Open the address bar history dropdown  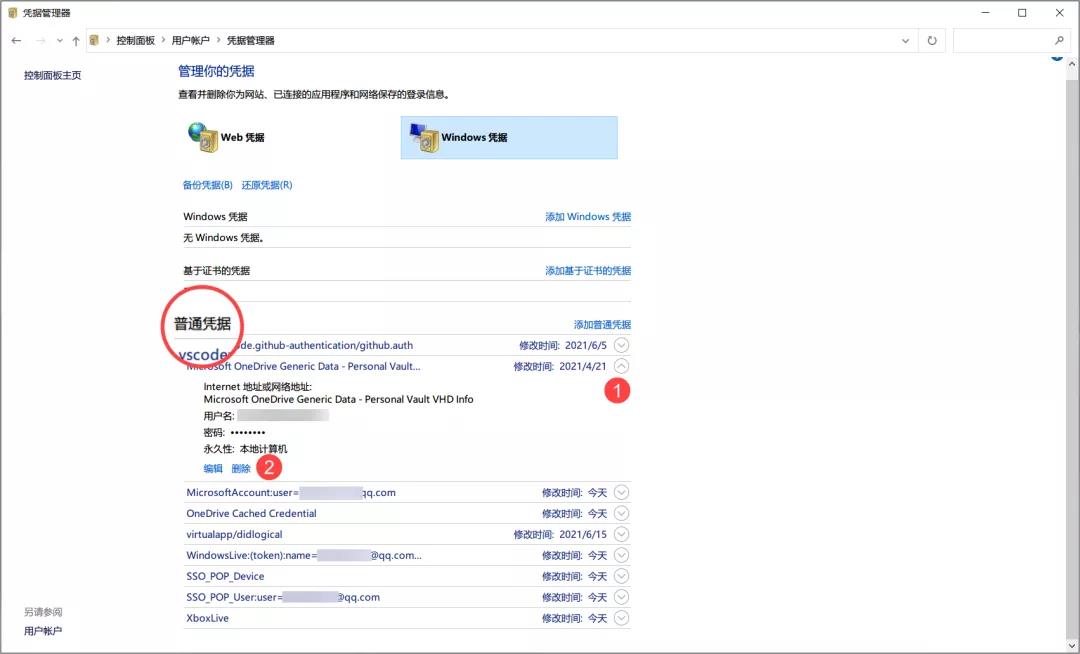[x=905, y=41]
